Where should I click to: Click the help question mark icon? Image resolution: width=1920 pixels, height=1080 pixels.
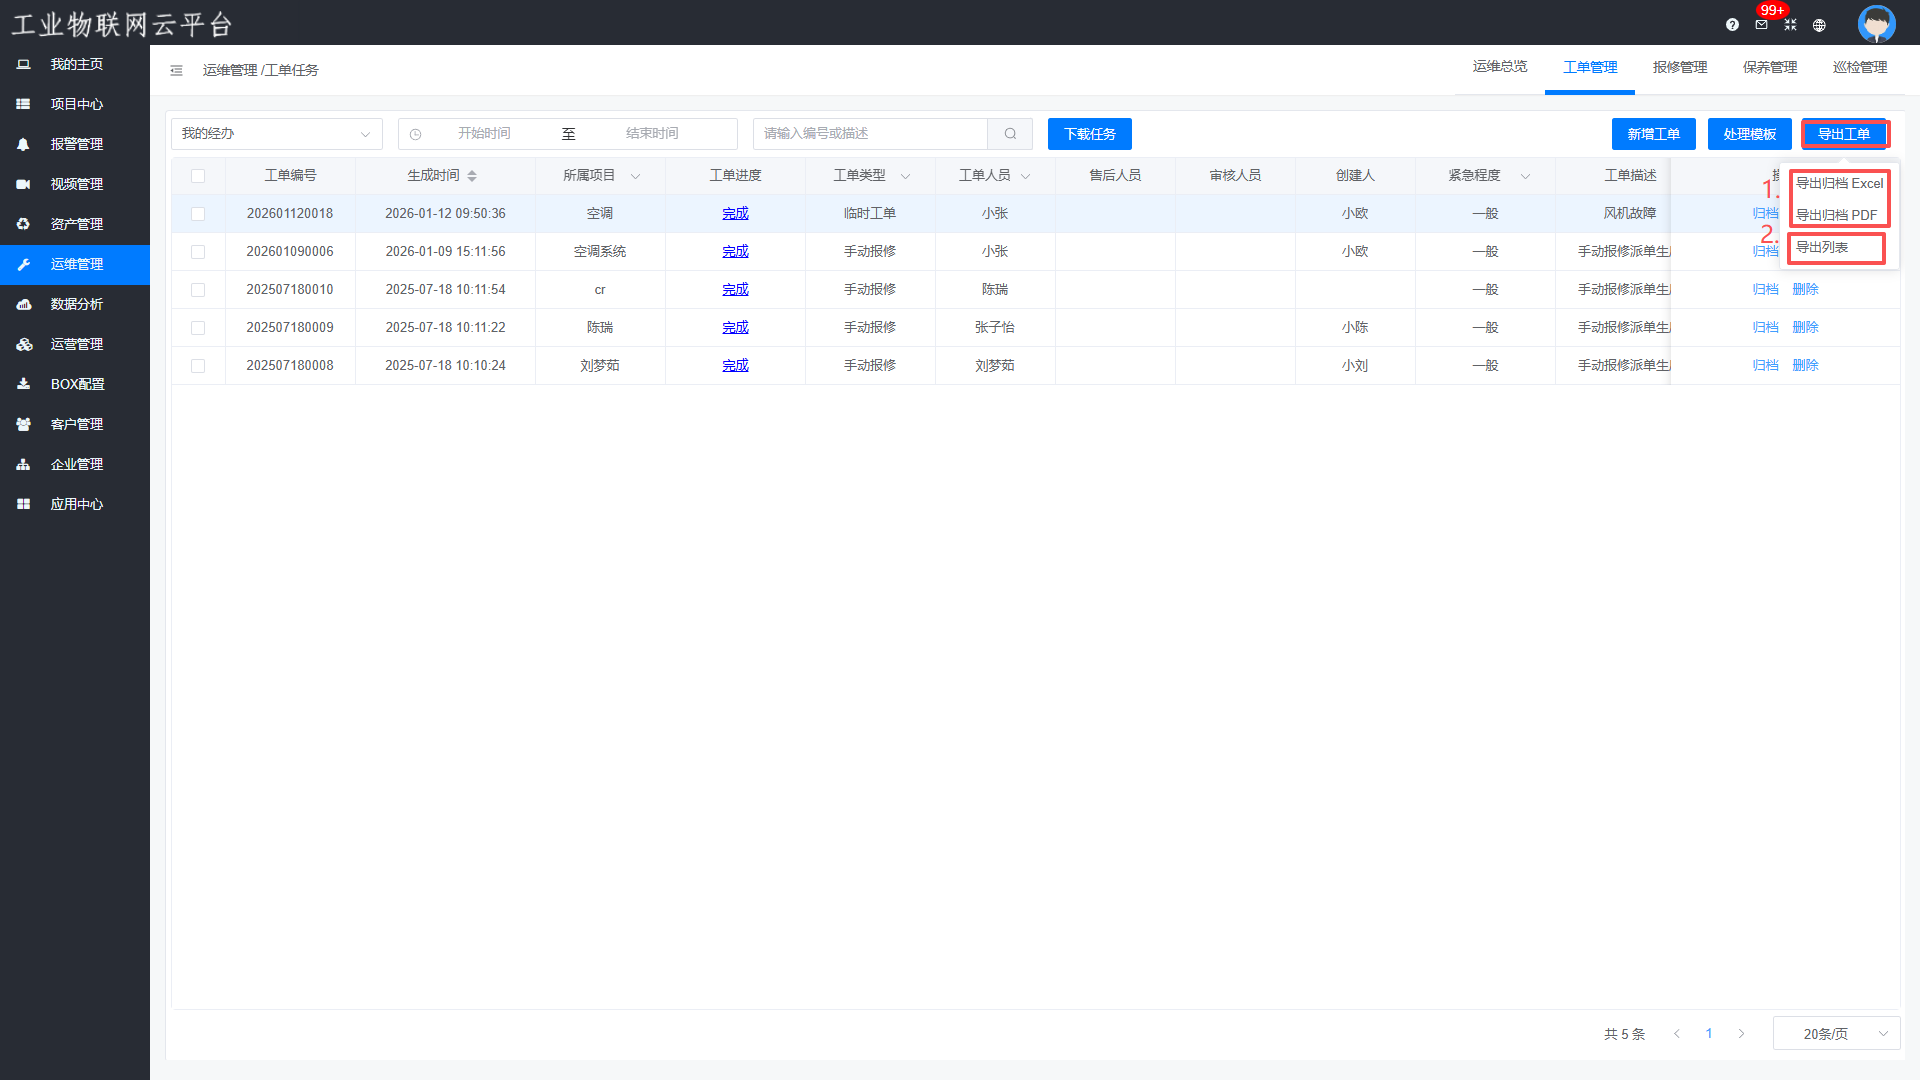(x=1732, y=25)
